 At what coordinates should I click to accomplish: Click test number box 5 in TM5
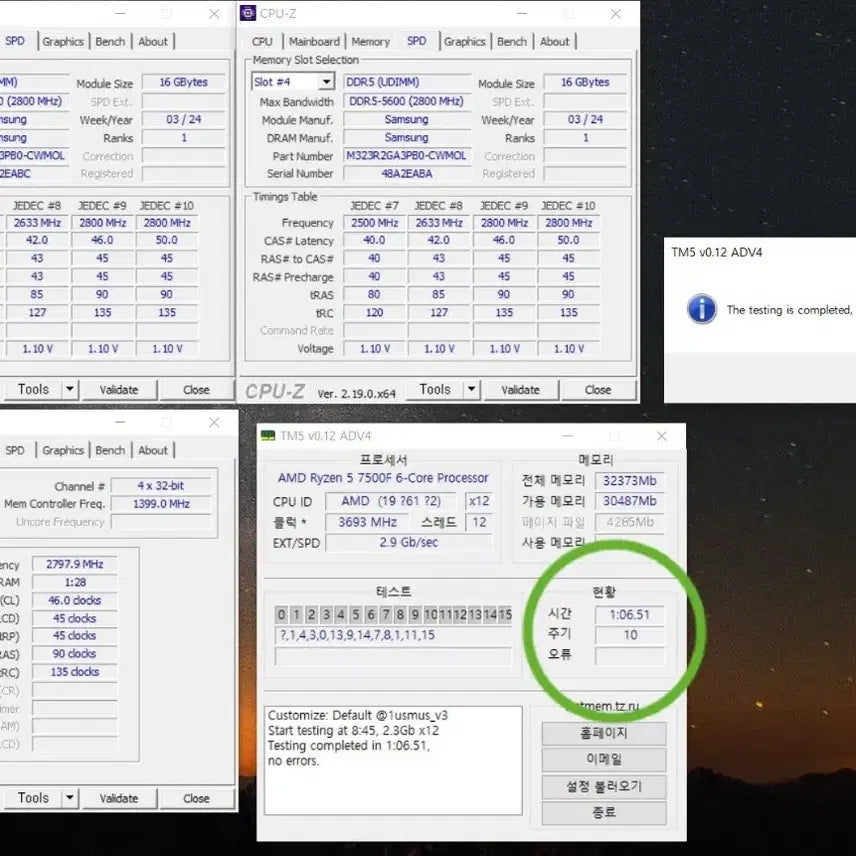(355, 615)
